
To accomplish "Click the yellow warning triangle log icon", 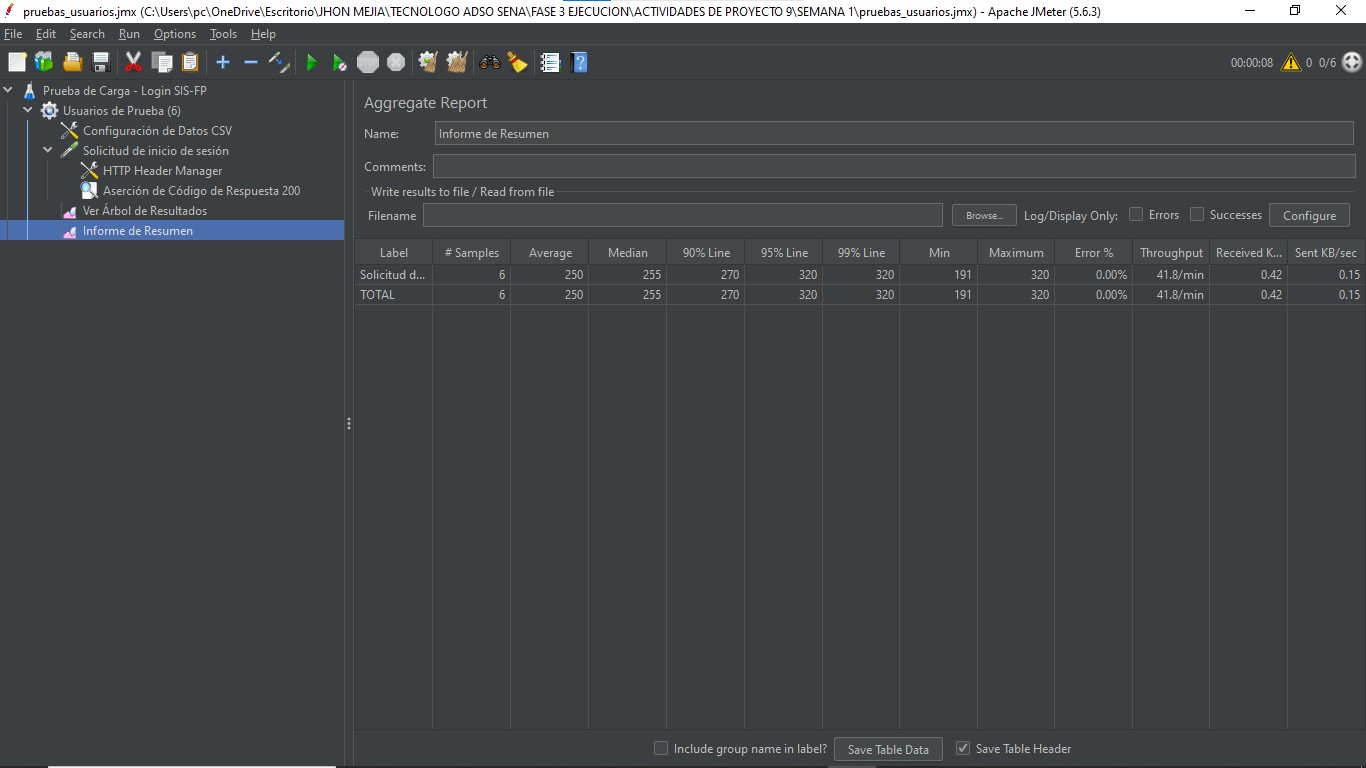I will point(1291,62).
